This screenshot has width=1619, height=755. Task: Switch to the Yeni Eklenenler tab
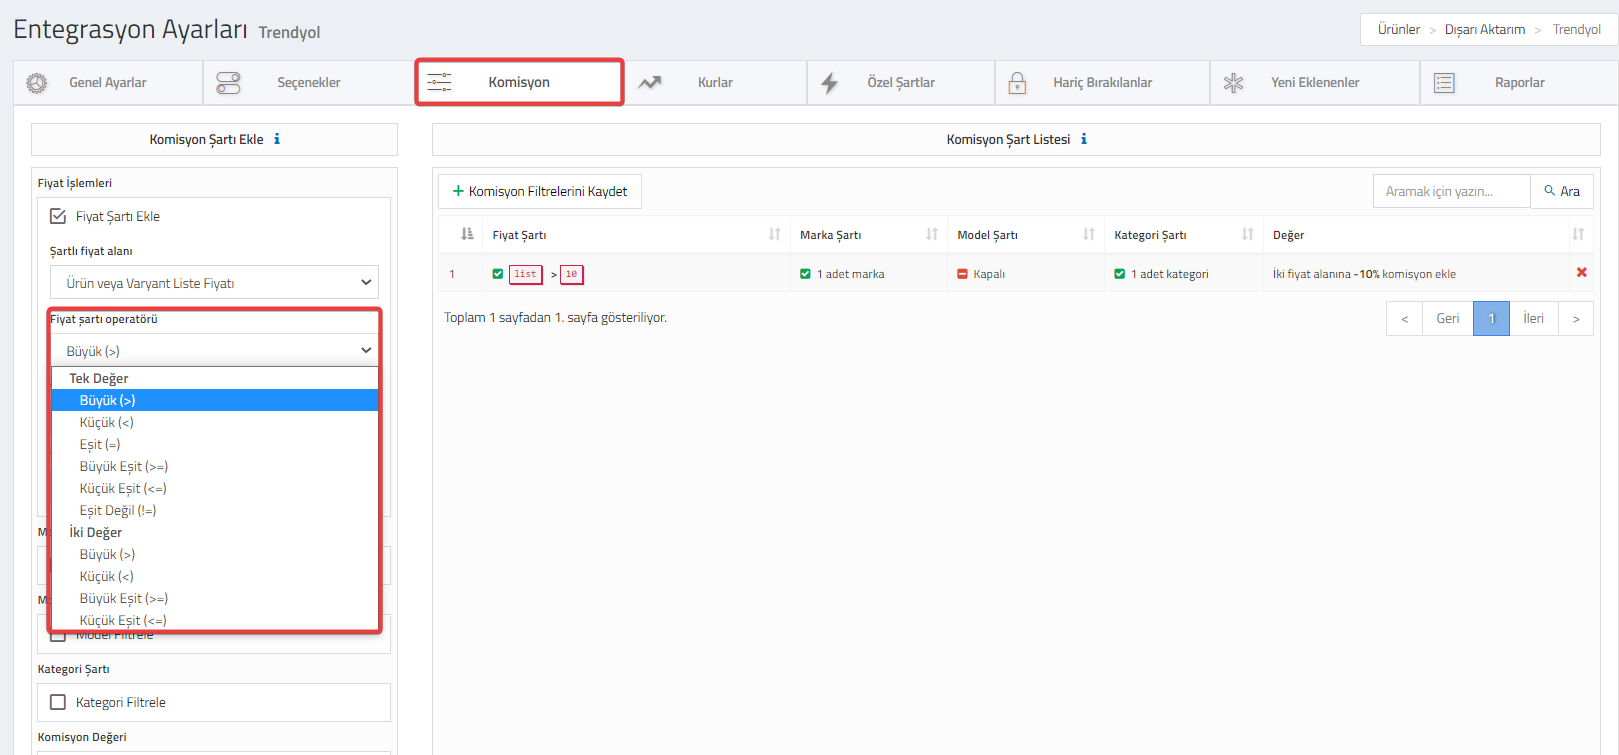[x=1315, y=83]
